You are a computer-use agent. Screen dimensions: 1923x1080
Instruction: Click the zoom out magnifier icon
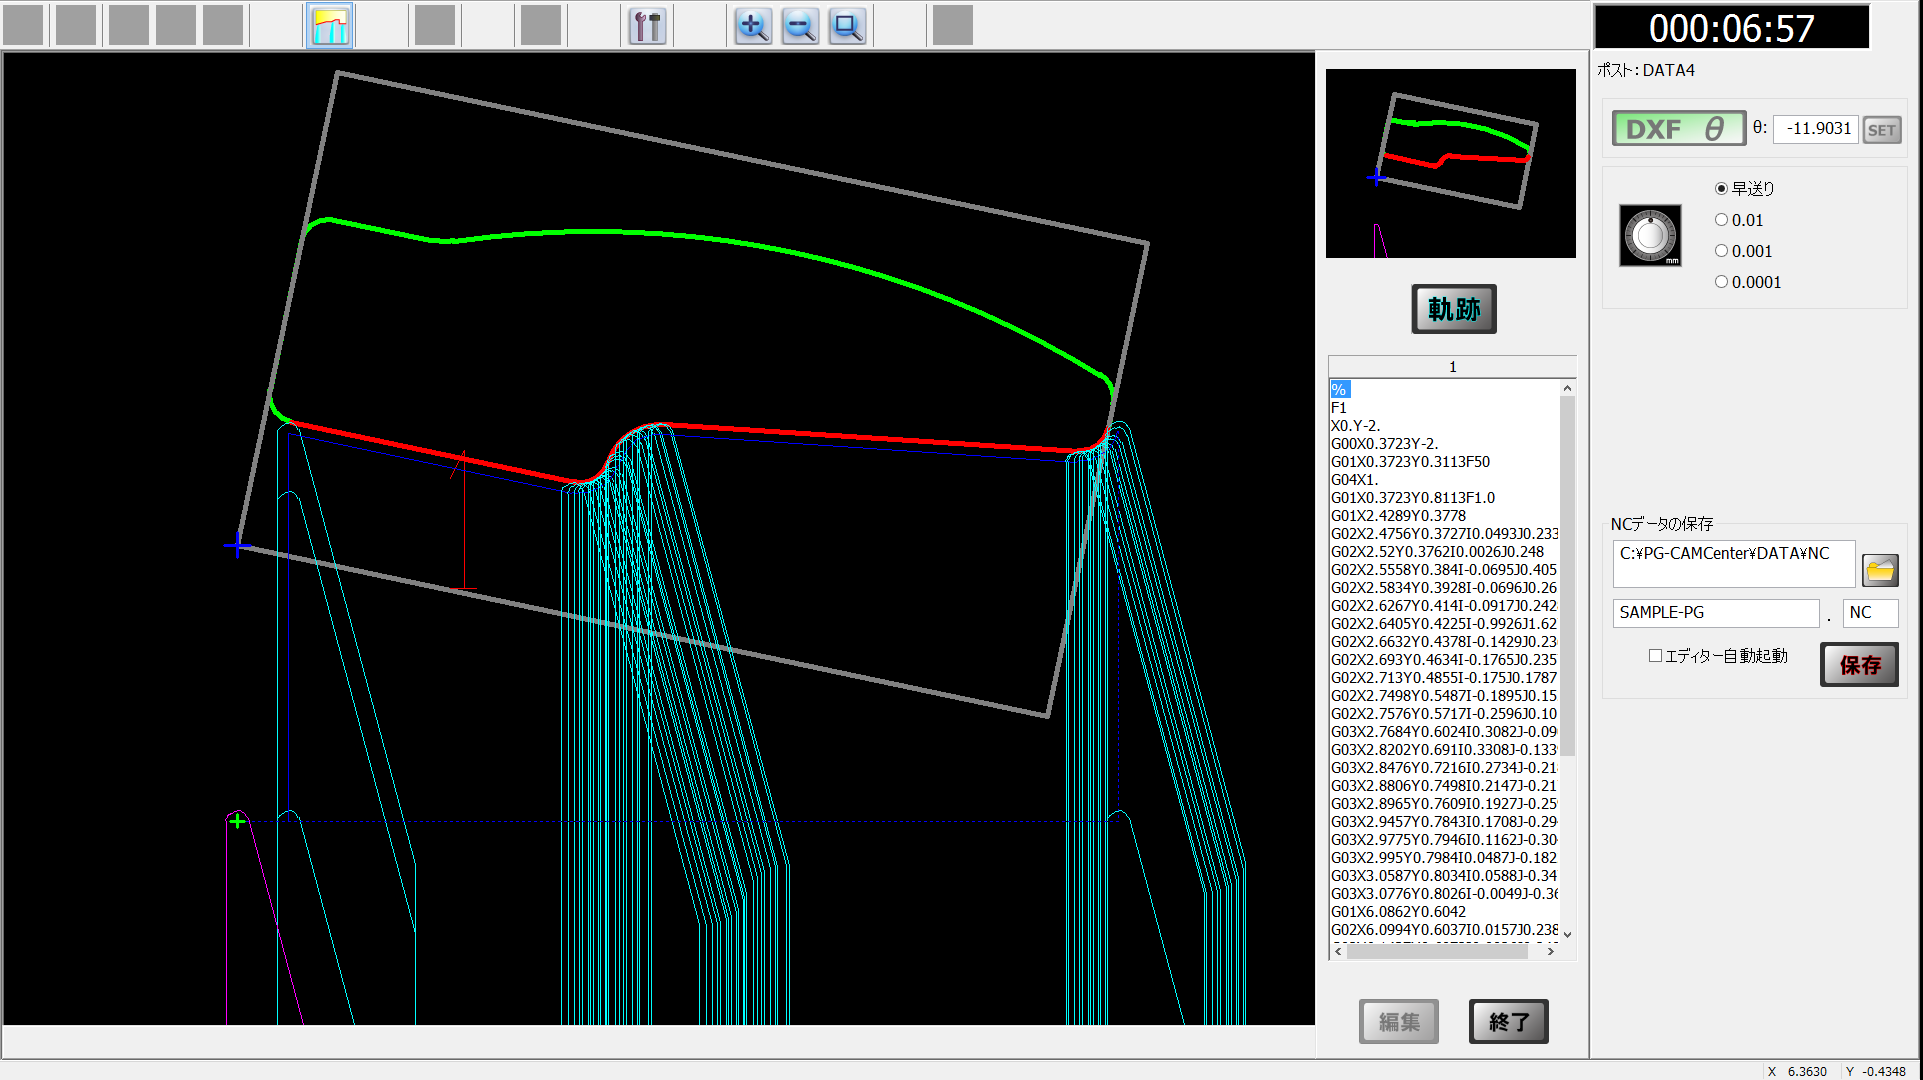point(800,26)
